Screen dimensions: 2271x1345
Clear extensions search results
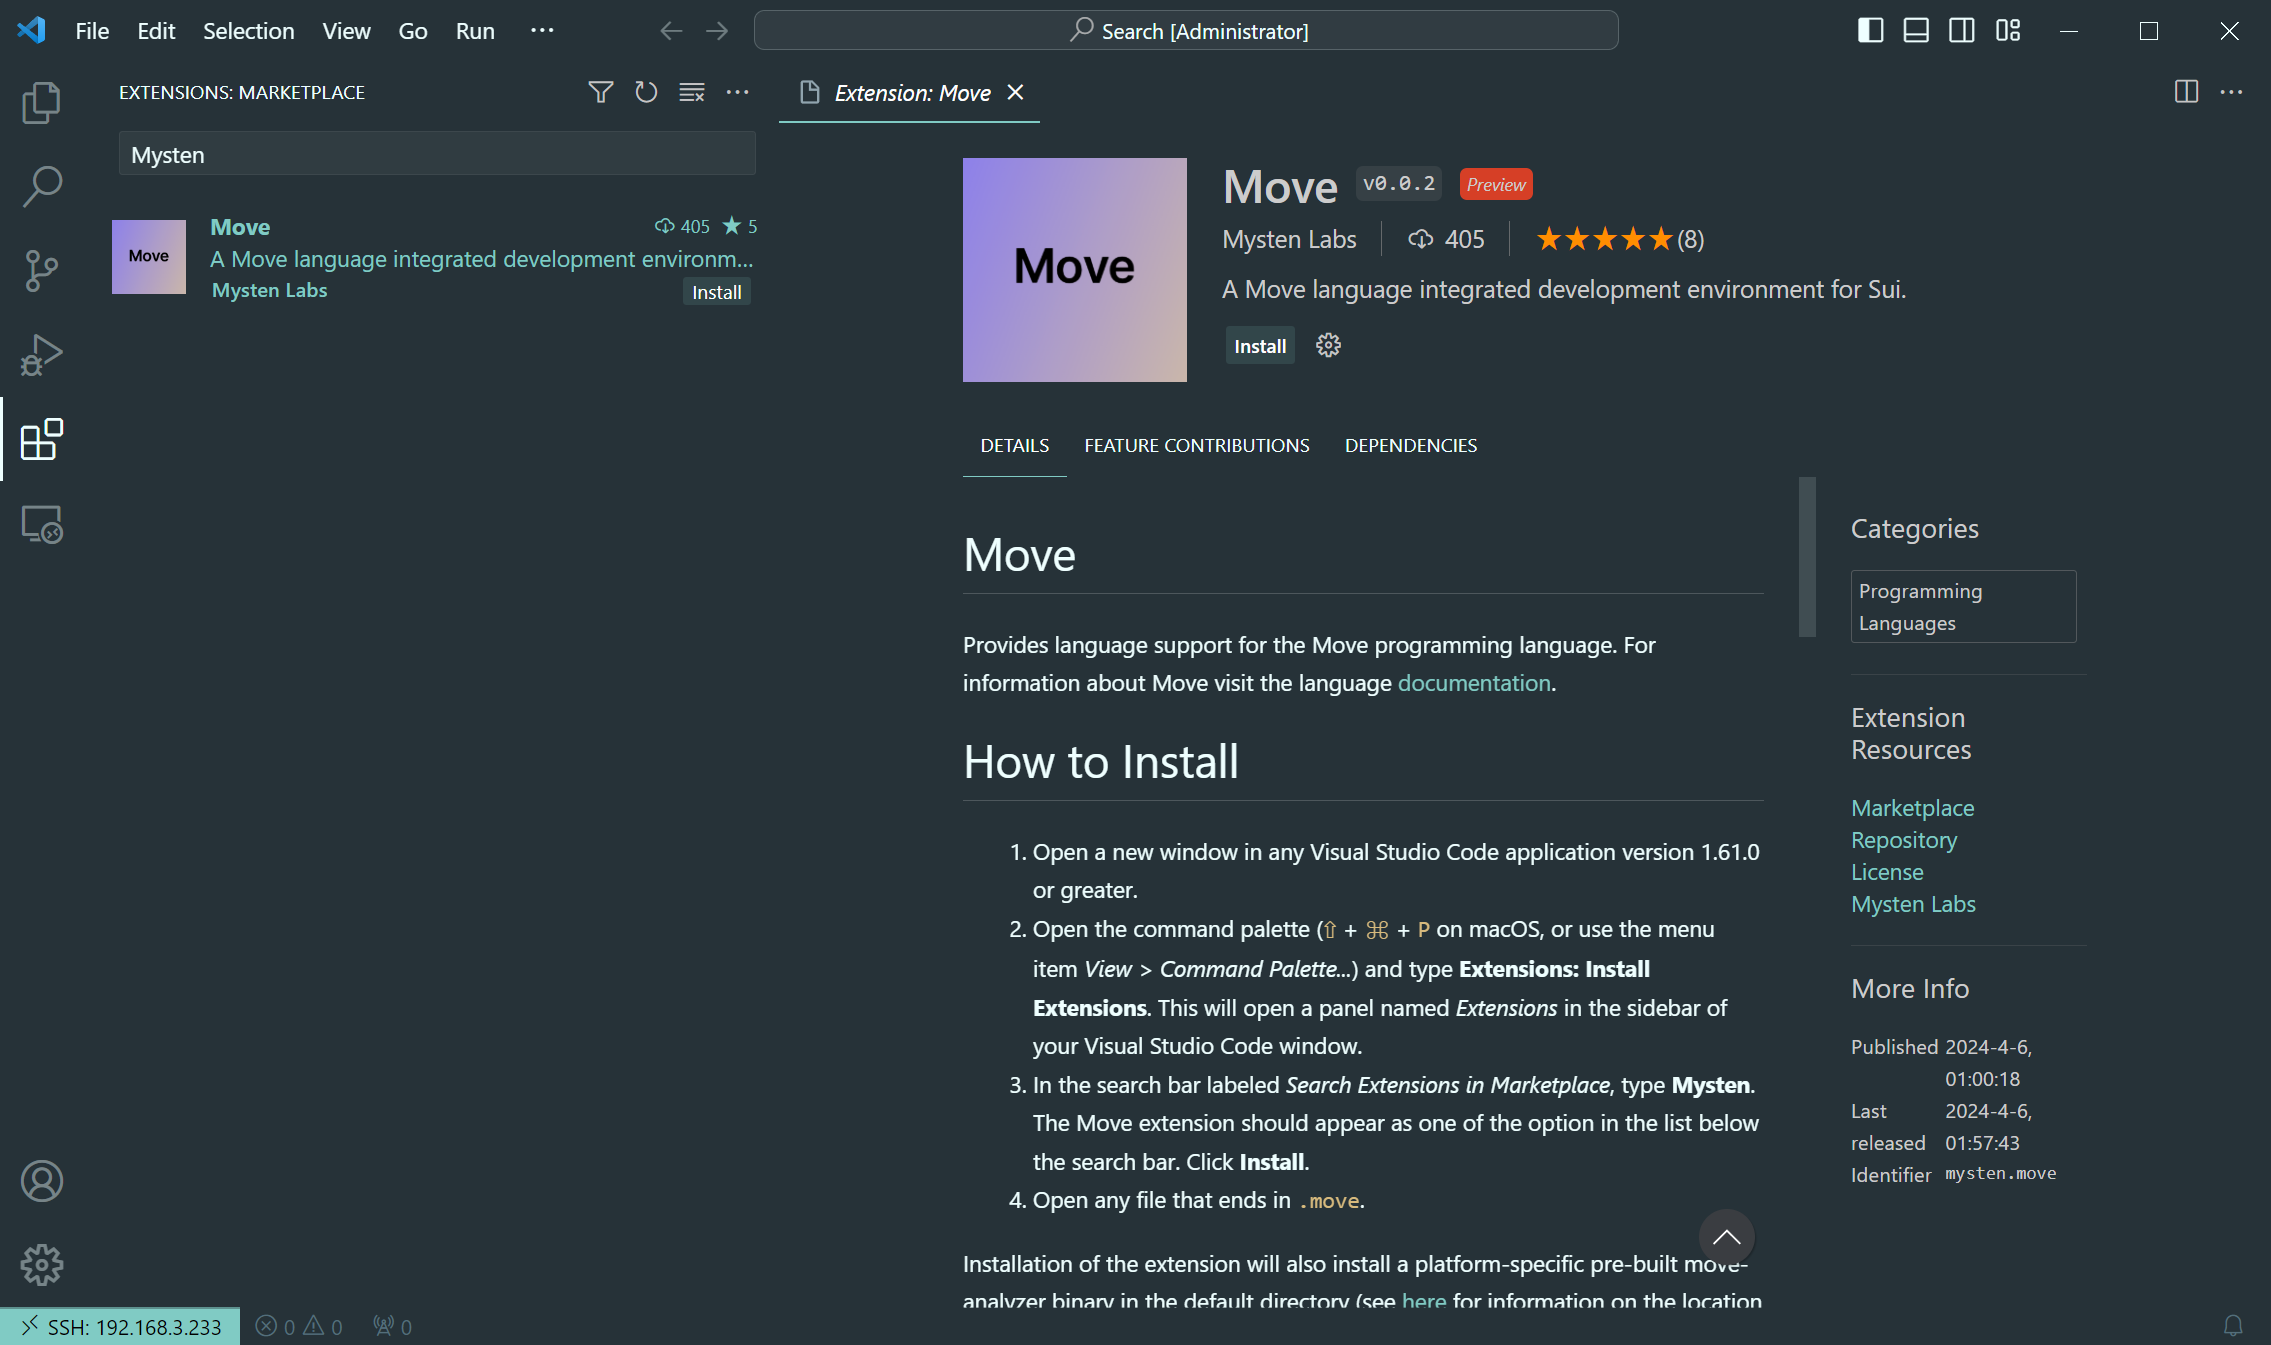pyautogui.click(x=692, y=92)
